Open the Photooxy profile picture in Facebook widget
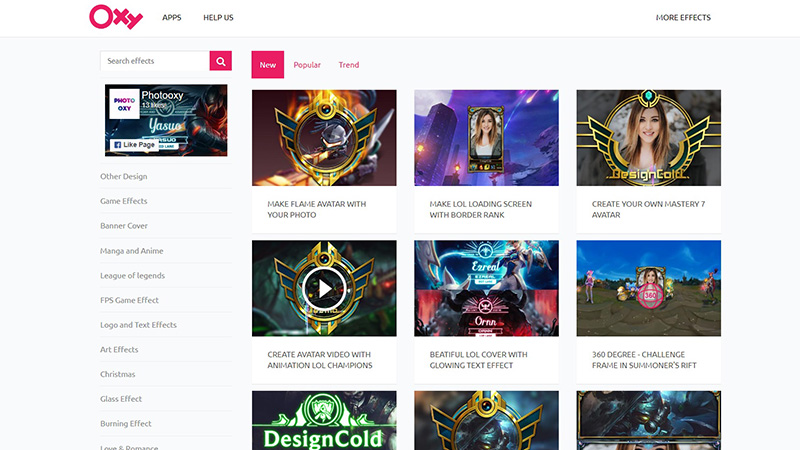Image resolution: width=800 pixels, height=450 pixels. 124,104
